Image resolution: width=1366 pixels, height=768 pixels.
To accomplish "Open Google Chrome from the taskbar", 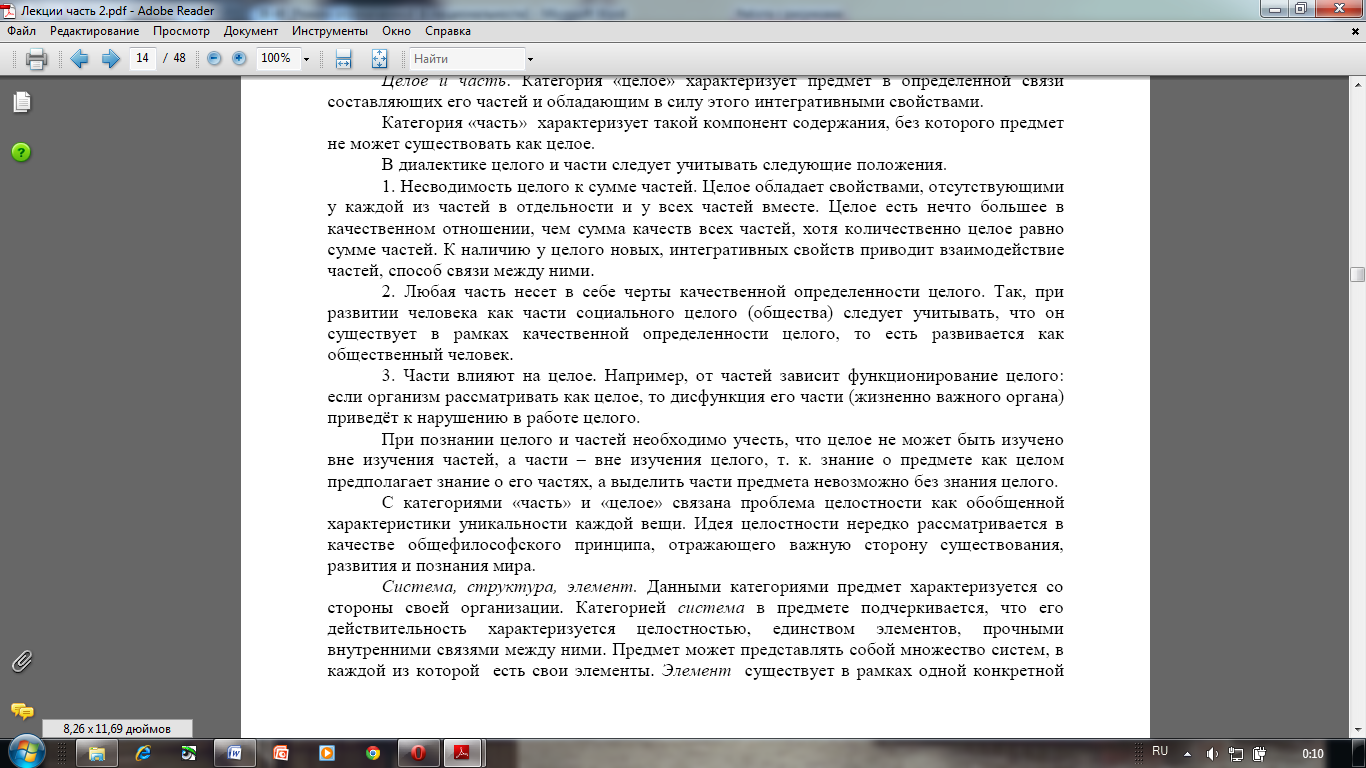I will pos(373,753).
